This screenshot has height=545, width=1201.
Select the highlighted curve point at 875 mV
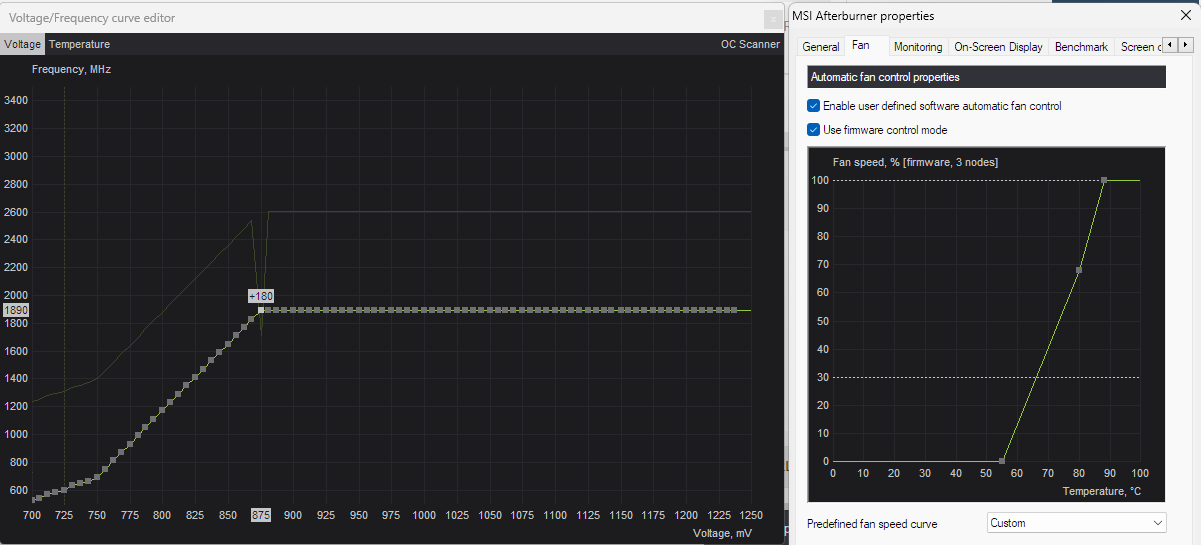tap(261, 311)
